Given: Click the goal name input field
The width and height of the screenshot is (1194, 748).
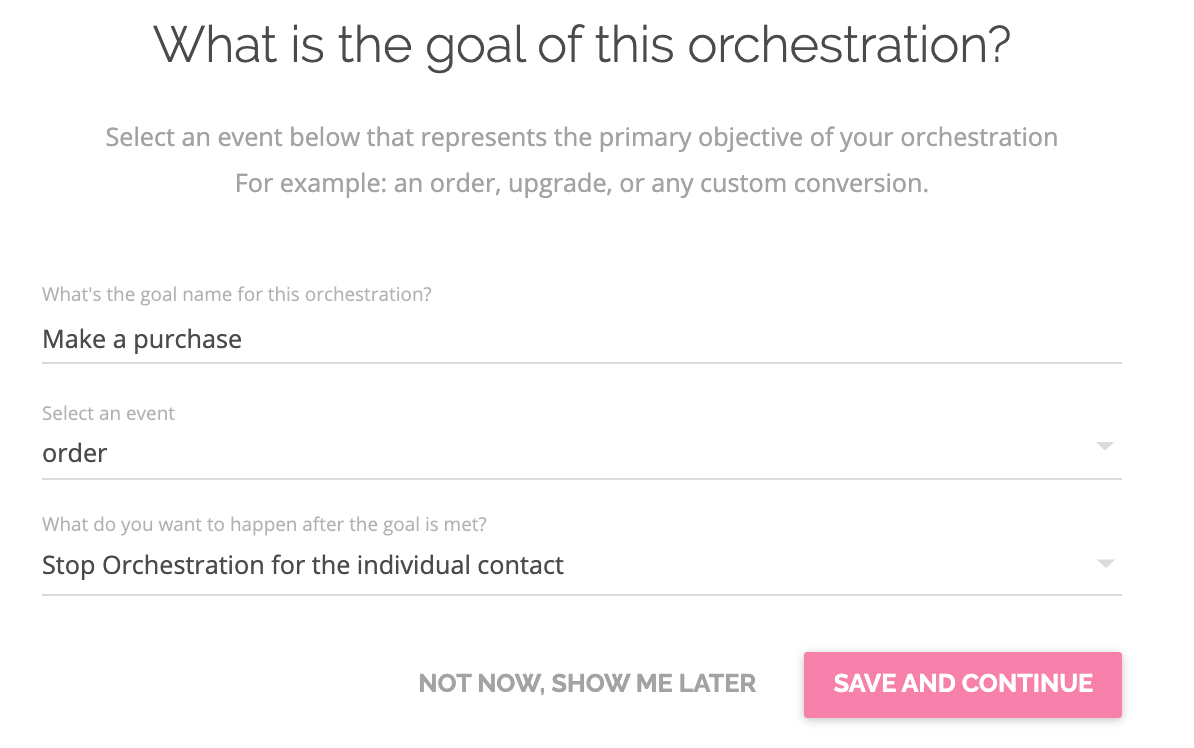Looking at the screenshot, I should [x=580, y=340].
